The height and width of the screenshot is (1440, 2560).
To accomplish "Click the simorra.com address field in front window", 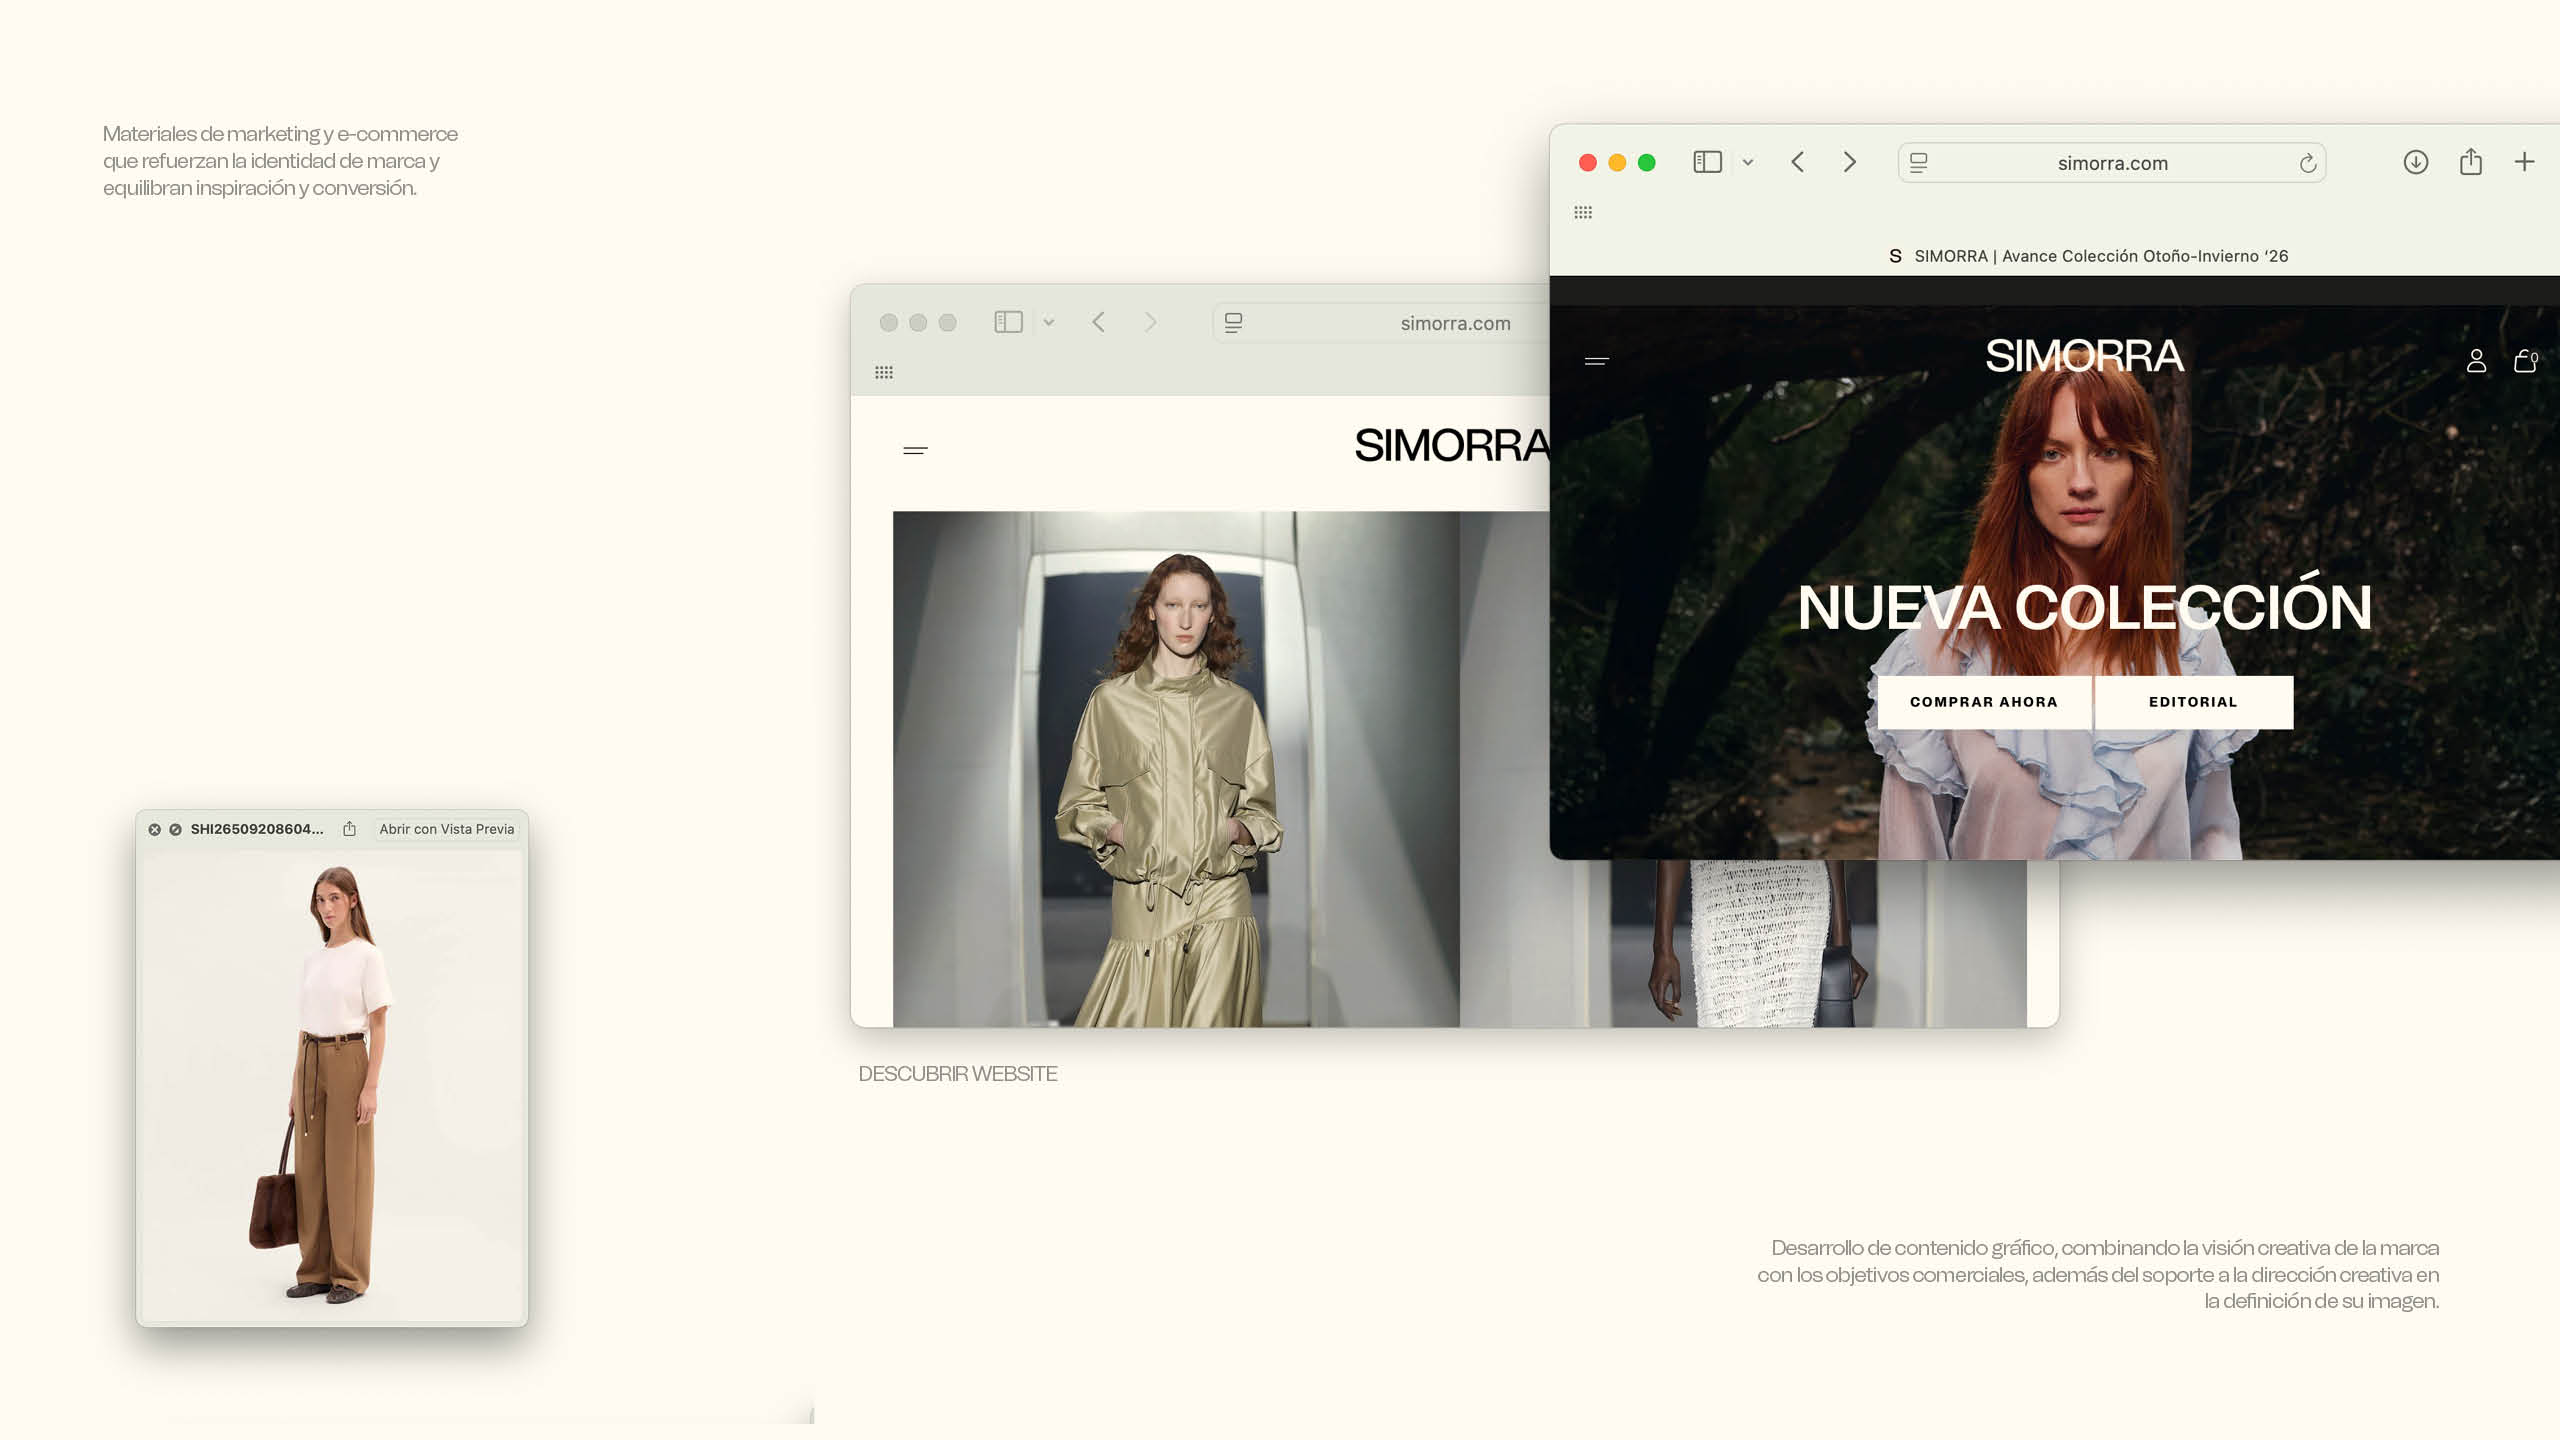I will [2112, 163].
